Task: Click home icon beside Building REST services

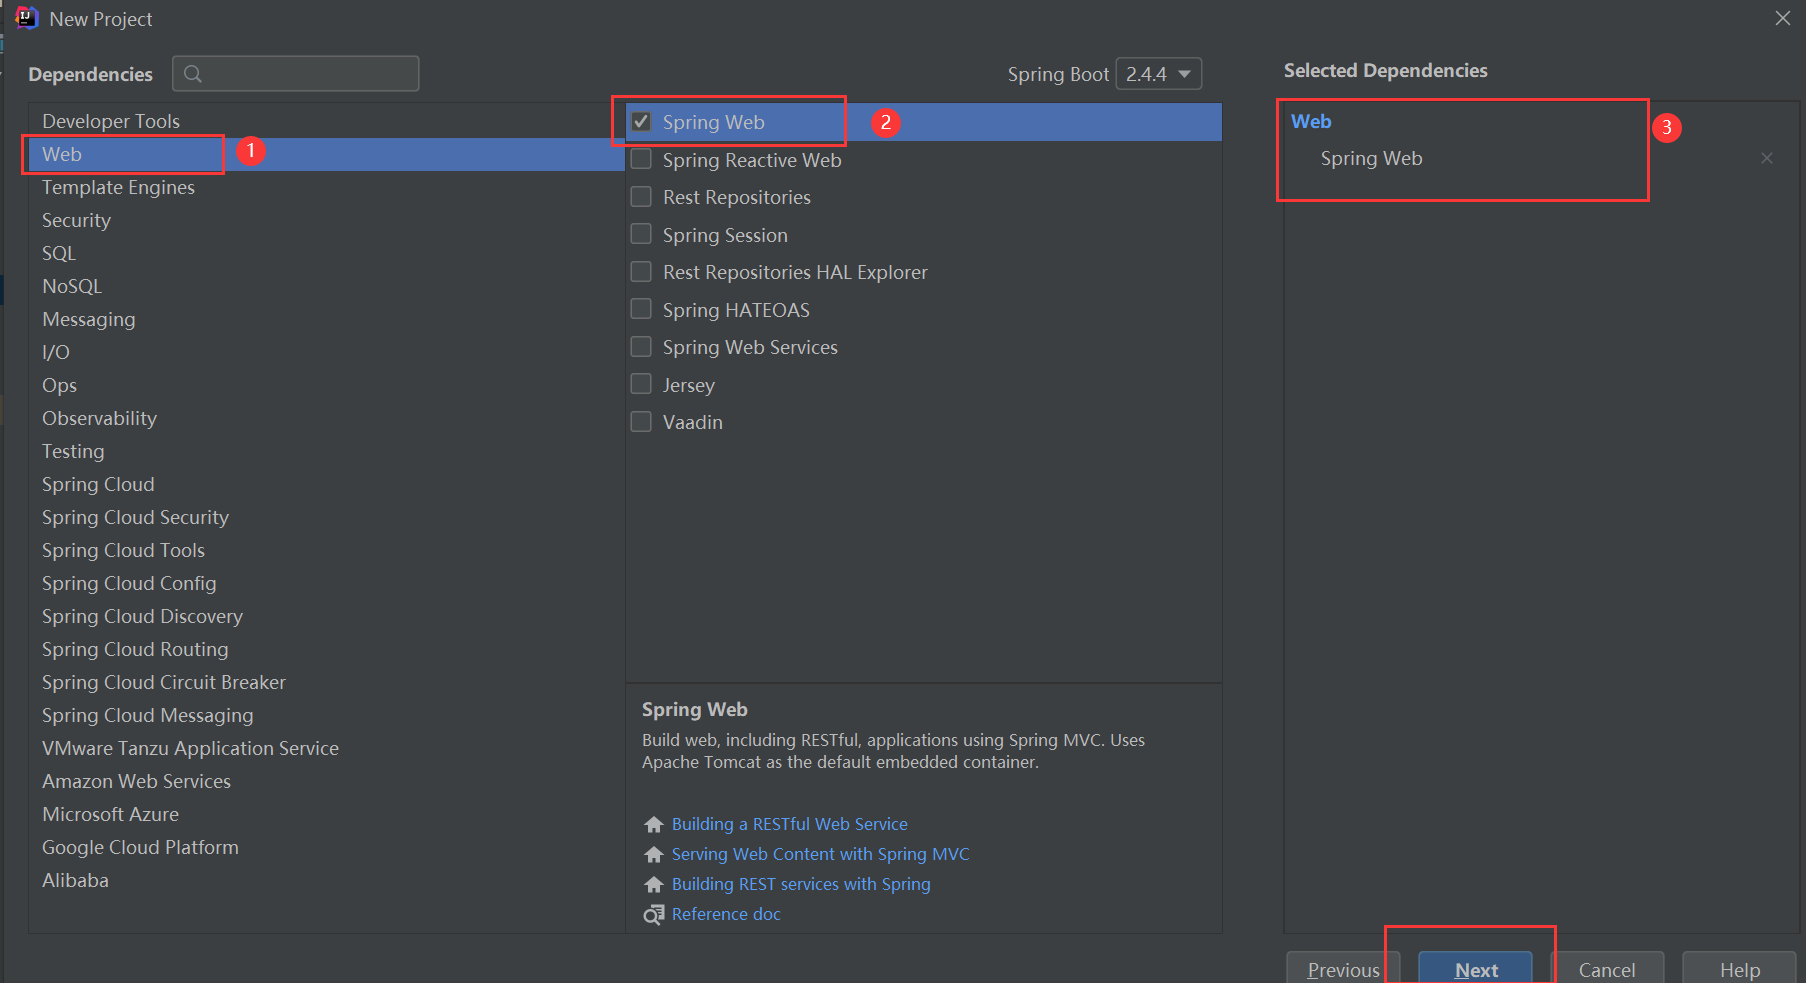Action: (x=654, y=884)
